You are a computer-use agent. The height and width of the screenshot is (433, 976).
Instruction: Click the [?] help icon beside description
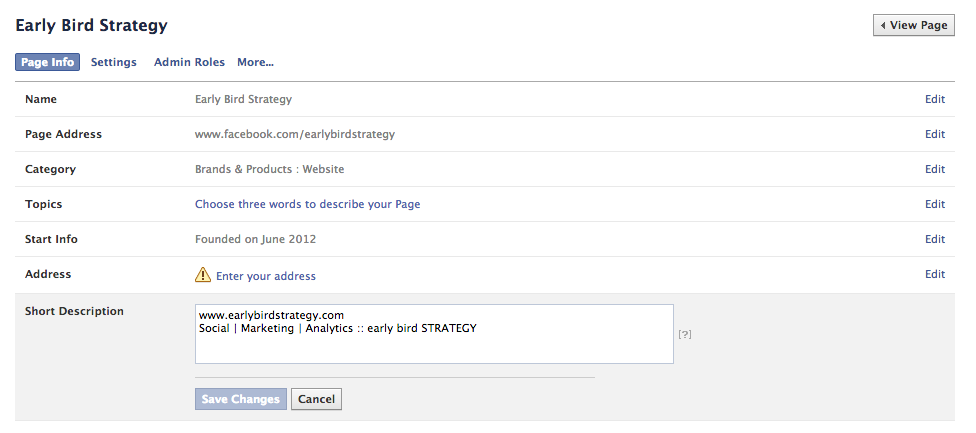tap(685, 334)
